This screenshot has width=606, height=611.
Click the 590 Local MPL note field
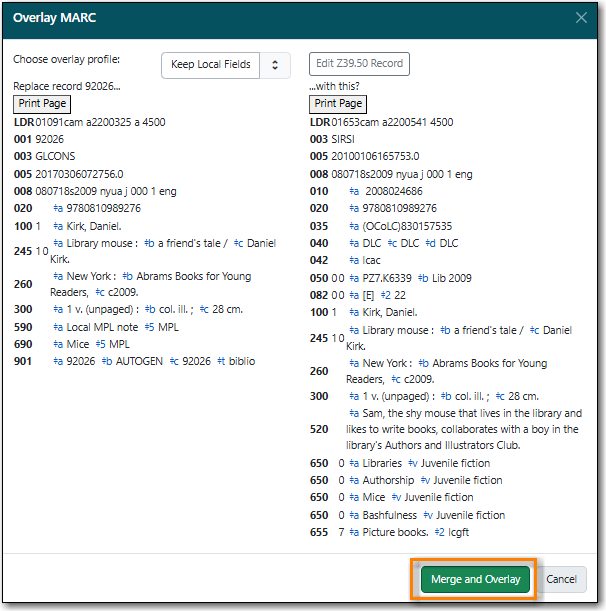click(96, 327)
